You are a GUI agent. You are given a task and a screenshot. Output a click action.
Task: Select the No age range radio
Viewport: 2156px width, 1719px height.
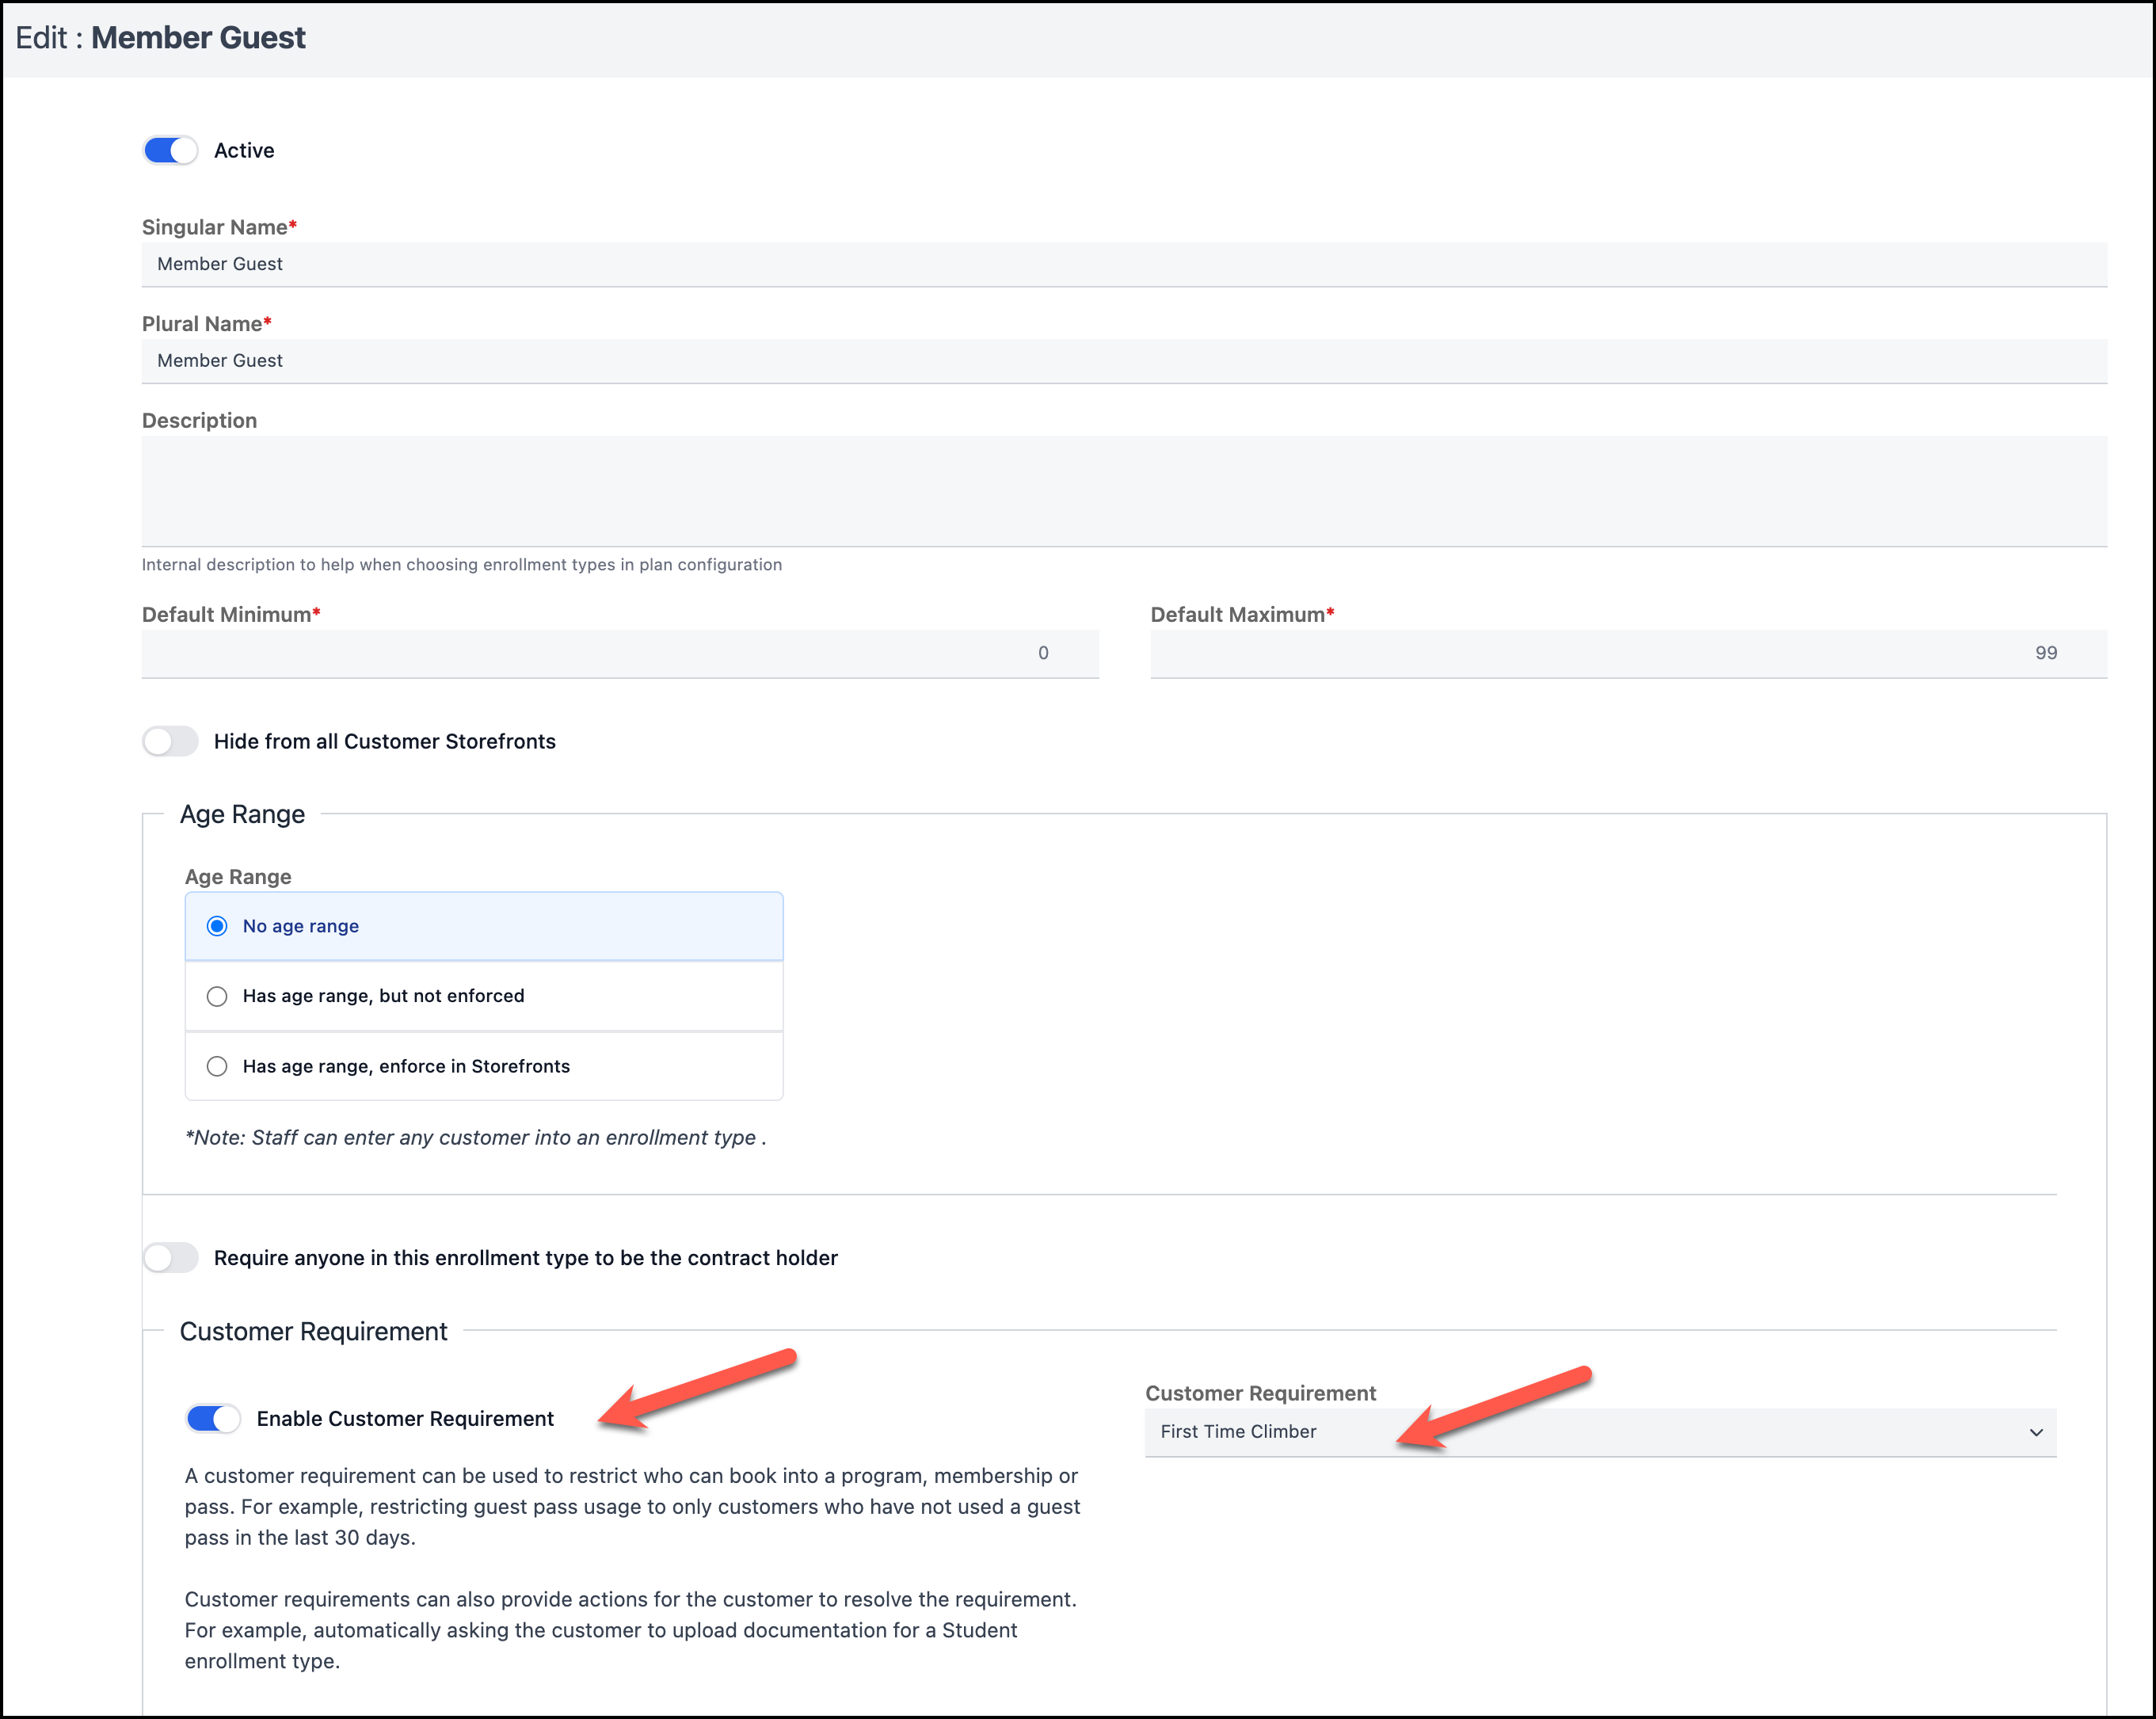pyautogui.click(x=217, y=926)
